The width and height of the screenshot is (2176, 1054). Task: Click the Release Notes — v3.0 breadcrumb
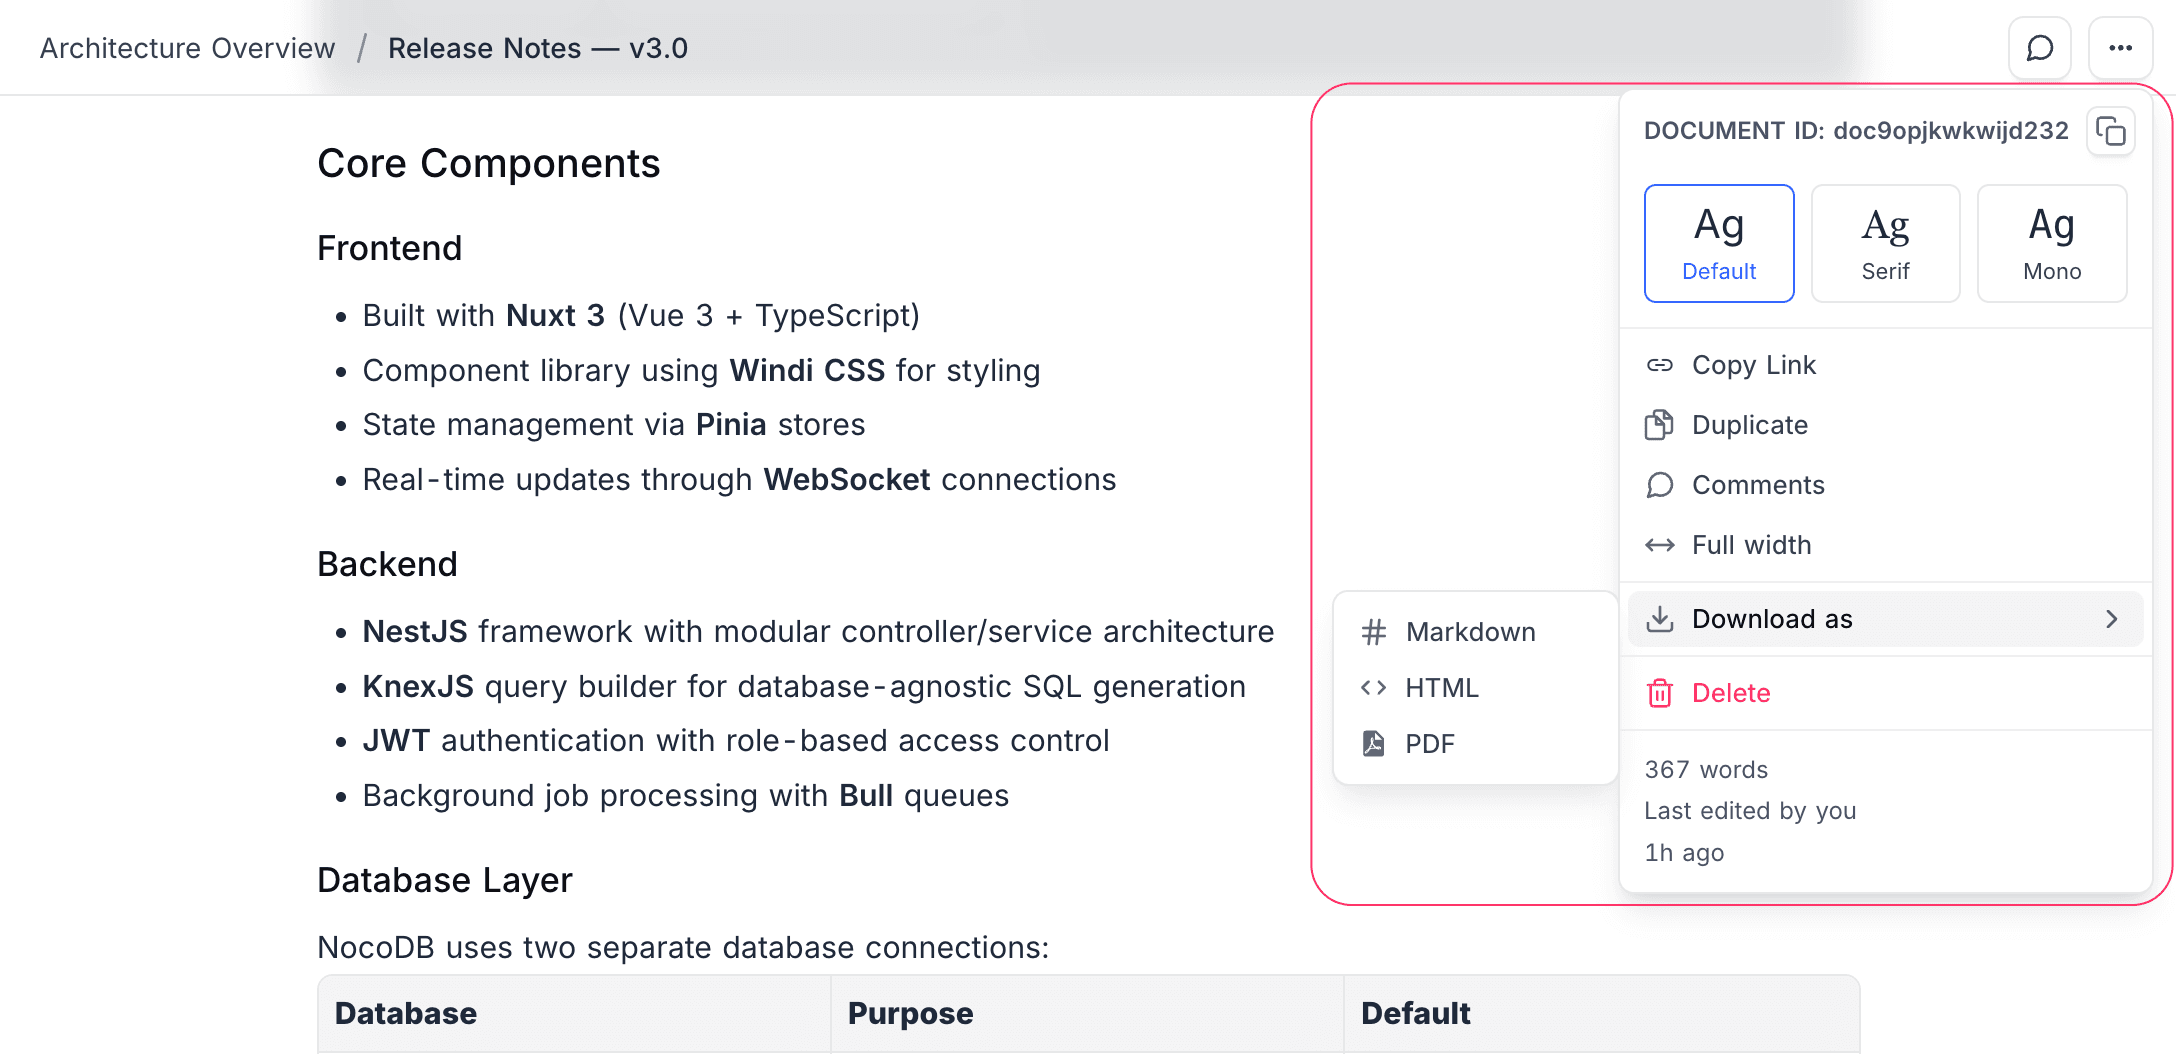point(538,48)
